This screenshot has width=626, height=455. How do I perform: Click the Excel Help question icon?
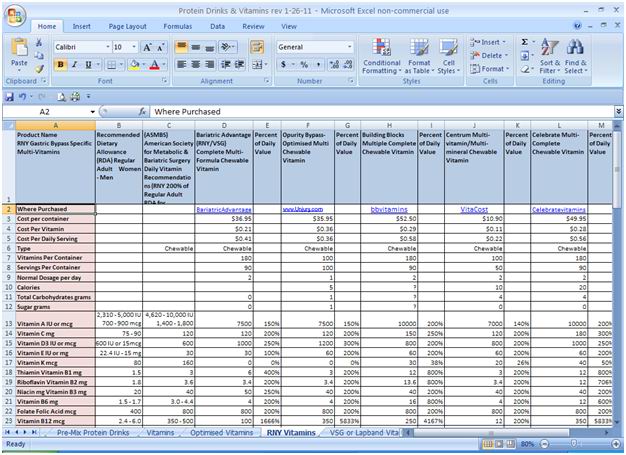click(x=577, y=26)
